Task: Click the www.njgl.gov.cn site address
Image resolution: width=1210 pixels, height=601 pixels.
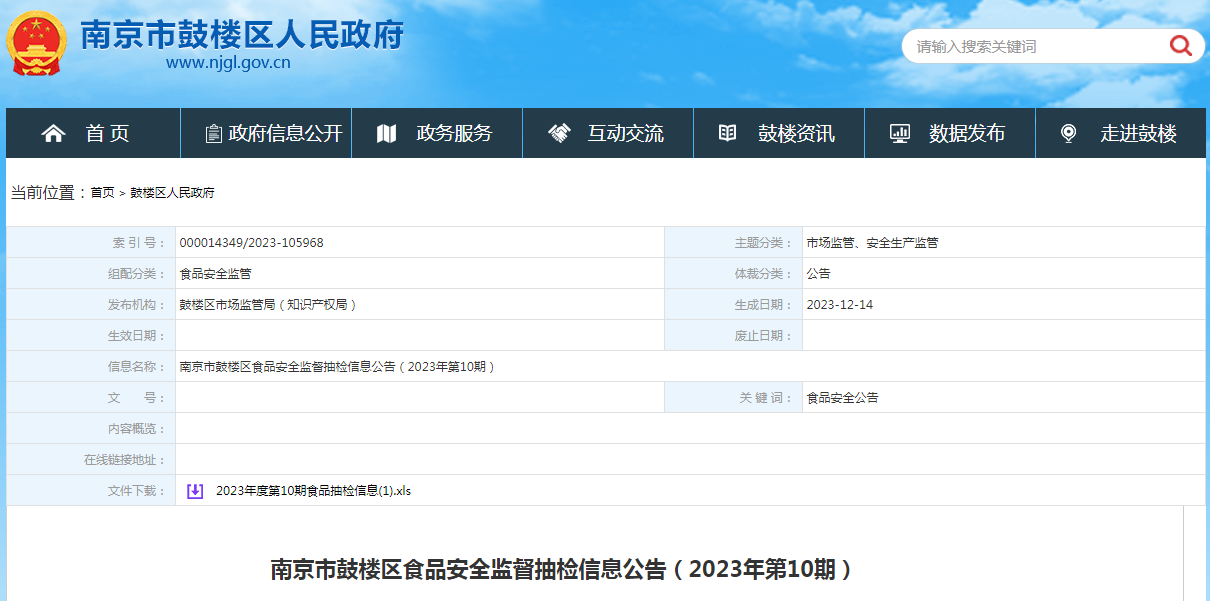Action: tap(228, 63)
